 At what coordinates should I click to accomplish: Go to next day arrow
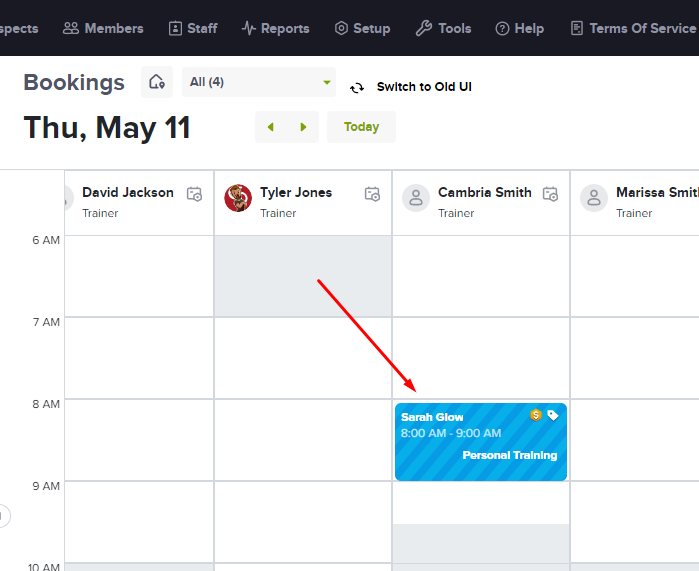point(303,127)
